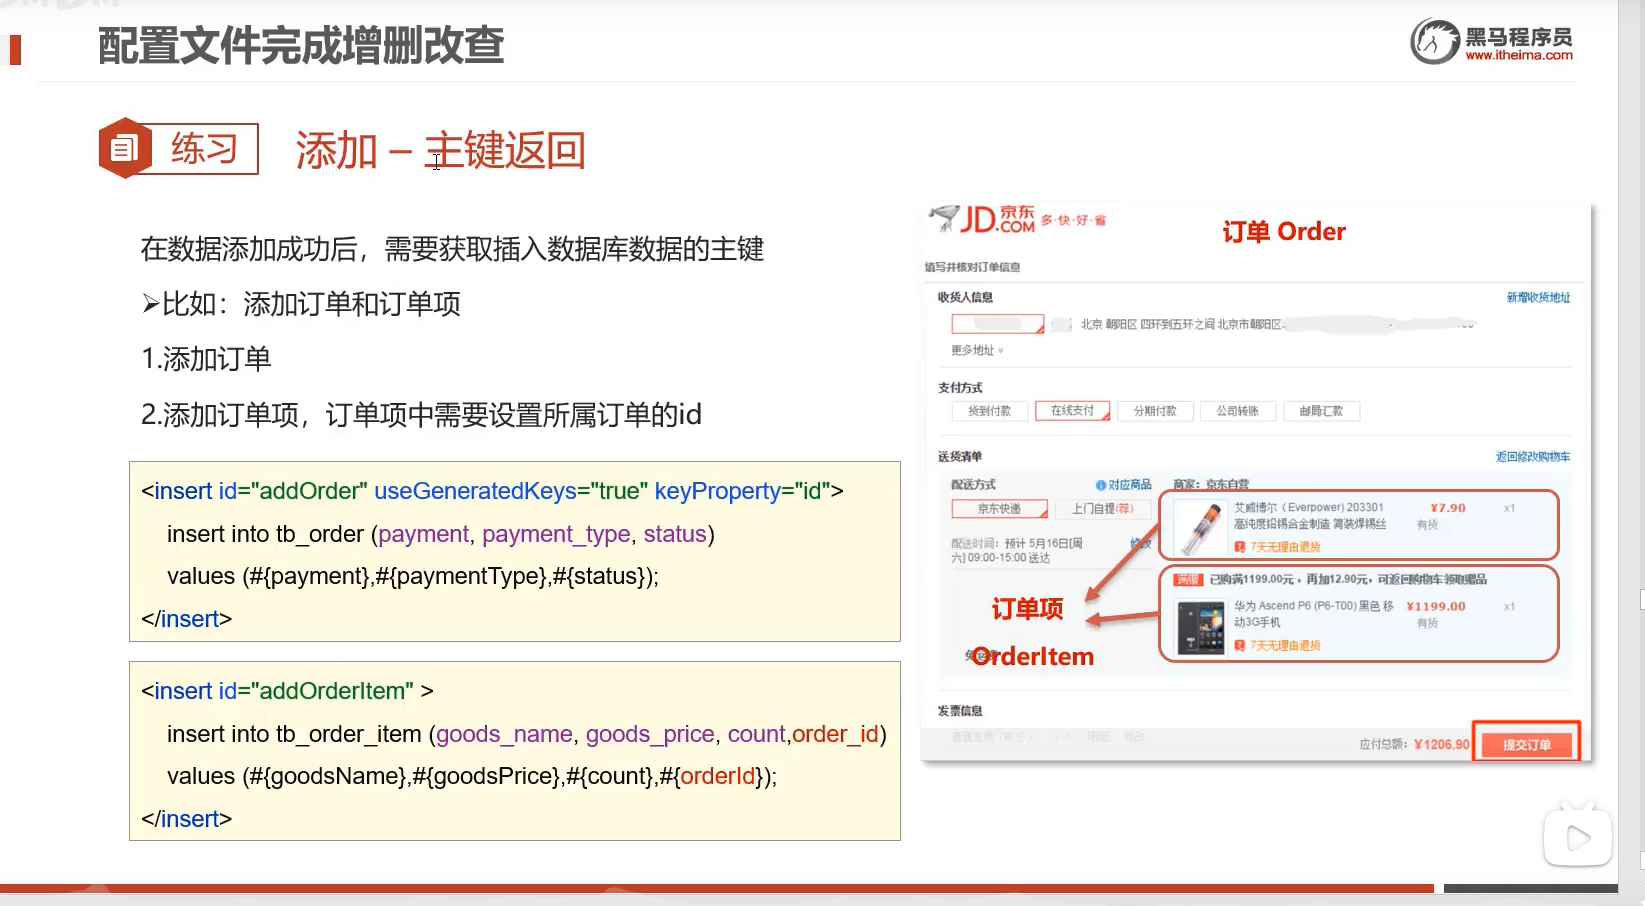Click the 黑马程序员 logo
The image size is (1645, 906).
tap(1491, 41)
